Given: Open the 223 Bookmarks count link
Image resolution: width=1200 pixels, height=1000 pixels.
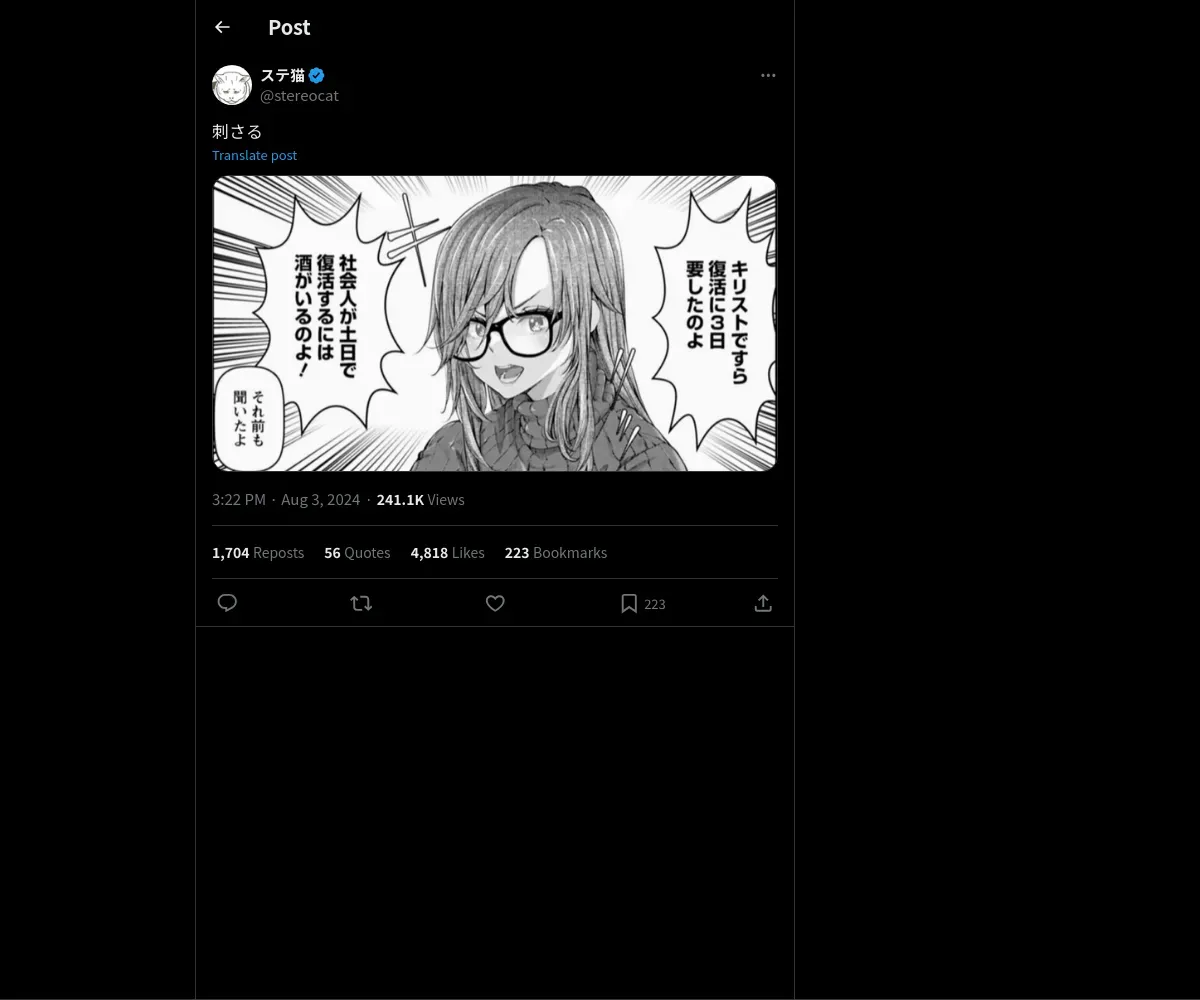Looking at the screenshot, I should coord(555,552).
